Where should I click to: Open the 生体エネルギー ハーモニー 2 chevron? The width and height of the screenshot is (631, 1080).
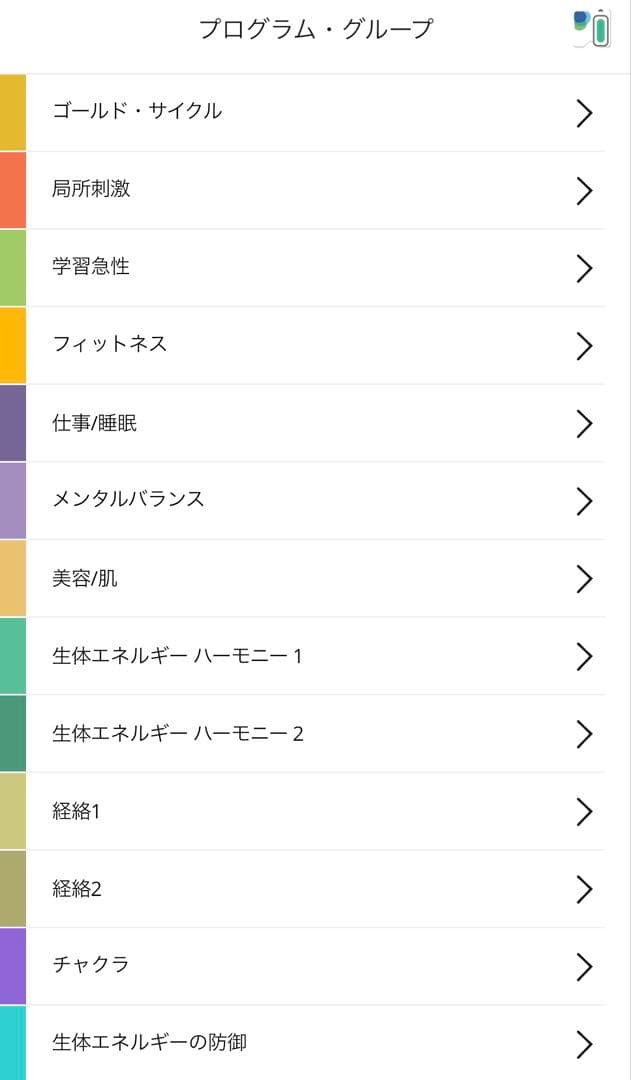coord(585,734)
